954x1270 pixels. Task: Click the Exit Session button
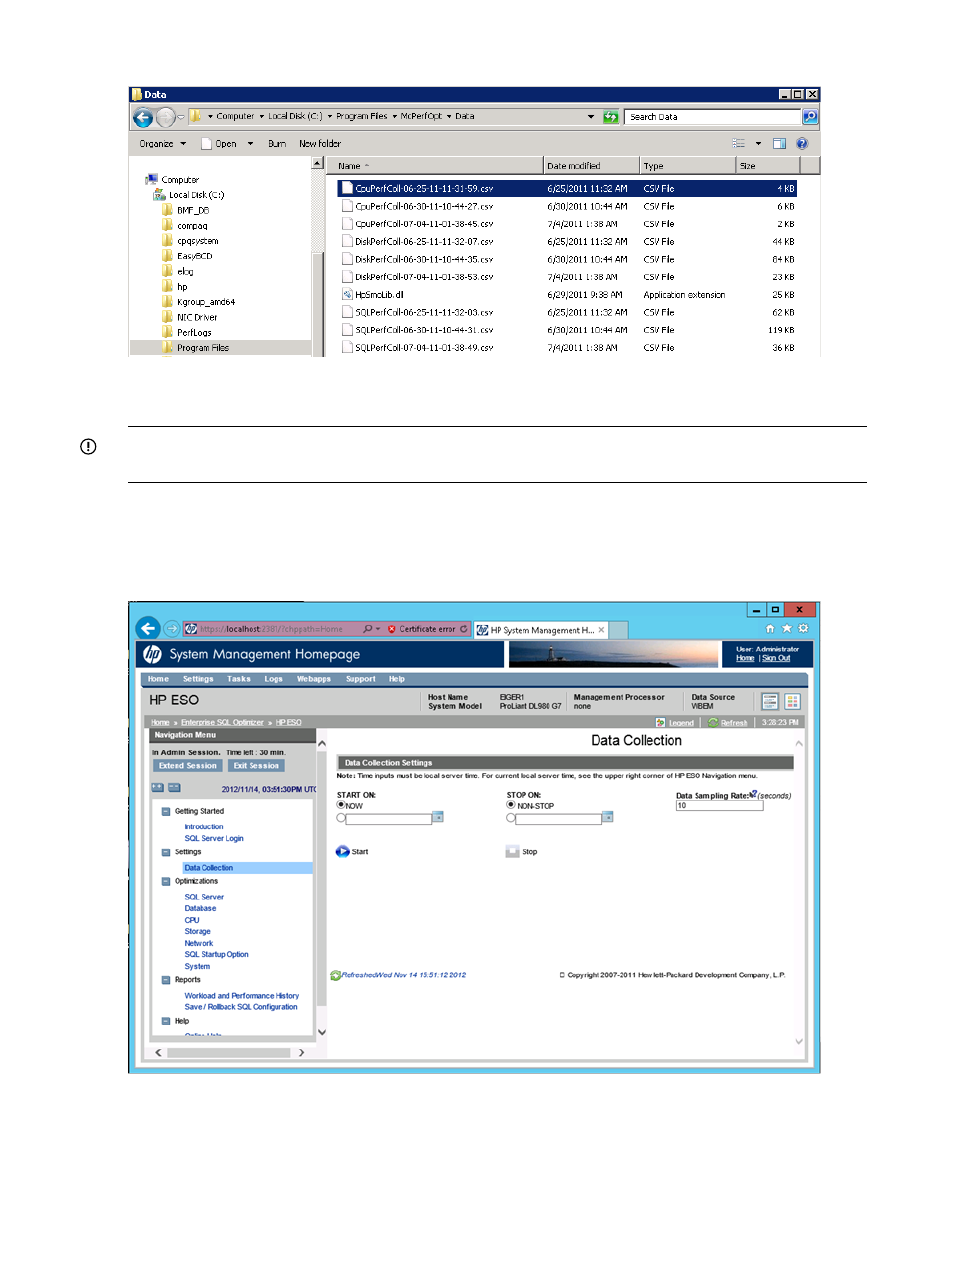click(x=256, y=766)
